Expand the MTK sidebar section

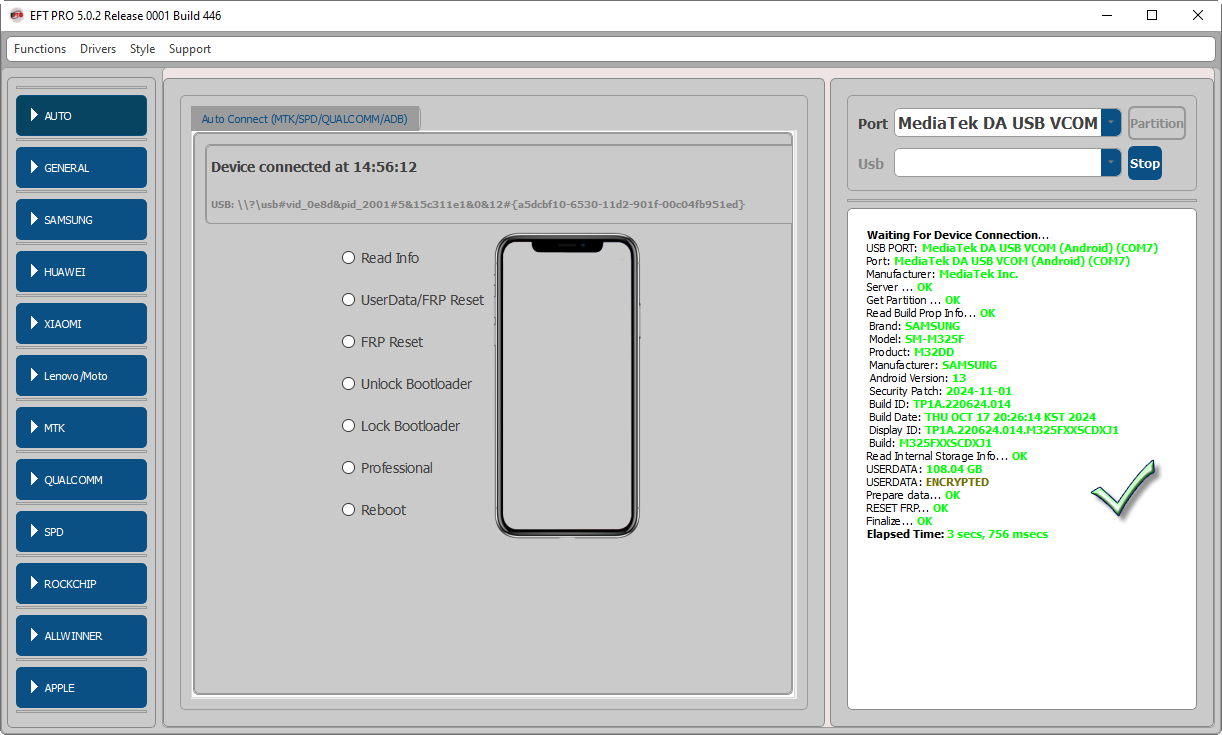(x=81, y=428)
